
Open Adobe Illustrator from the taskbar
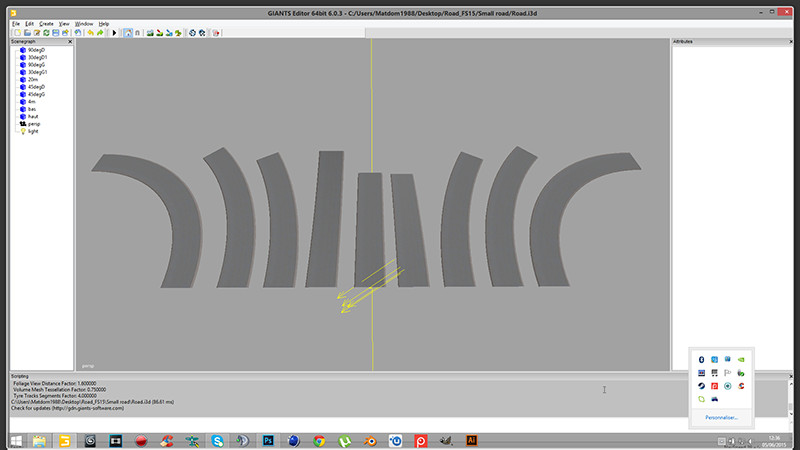click(x=473, y=440)
